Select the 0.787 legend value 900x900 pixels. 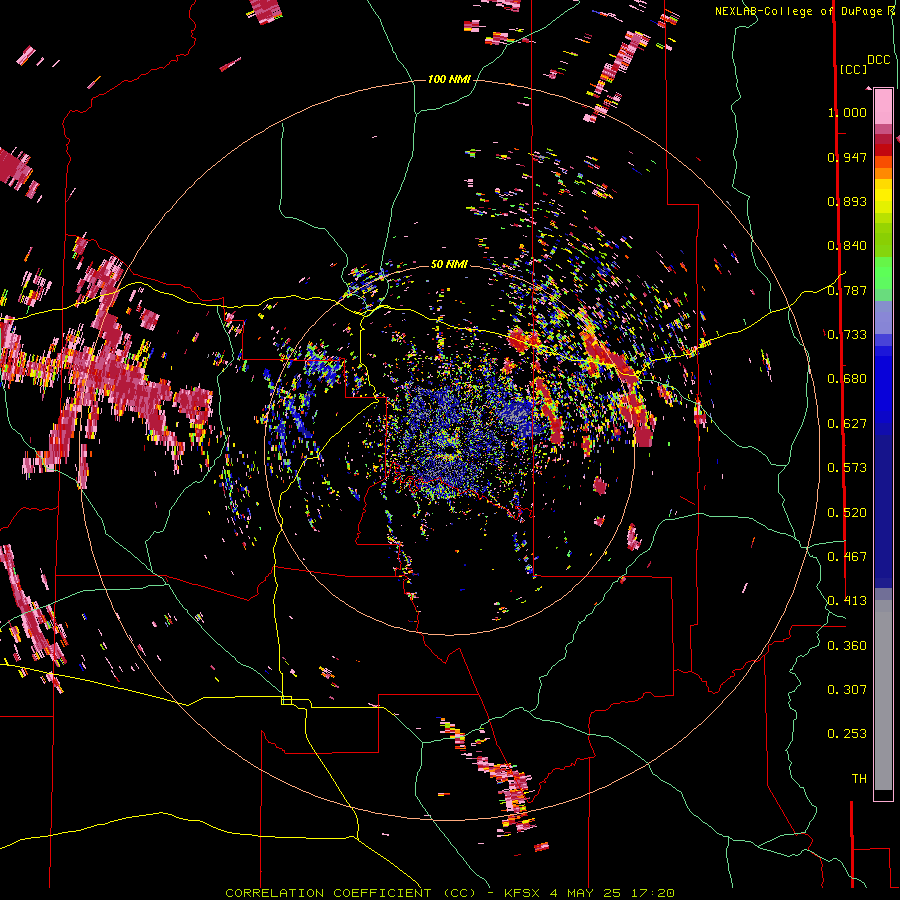click(847, 290)
